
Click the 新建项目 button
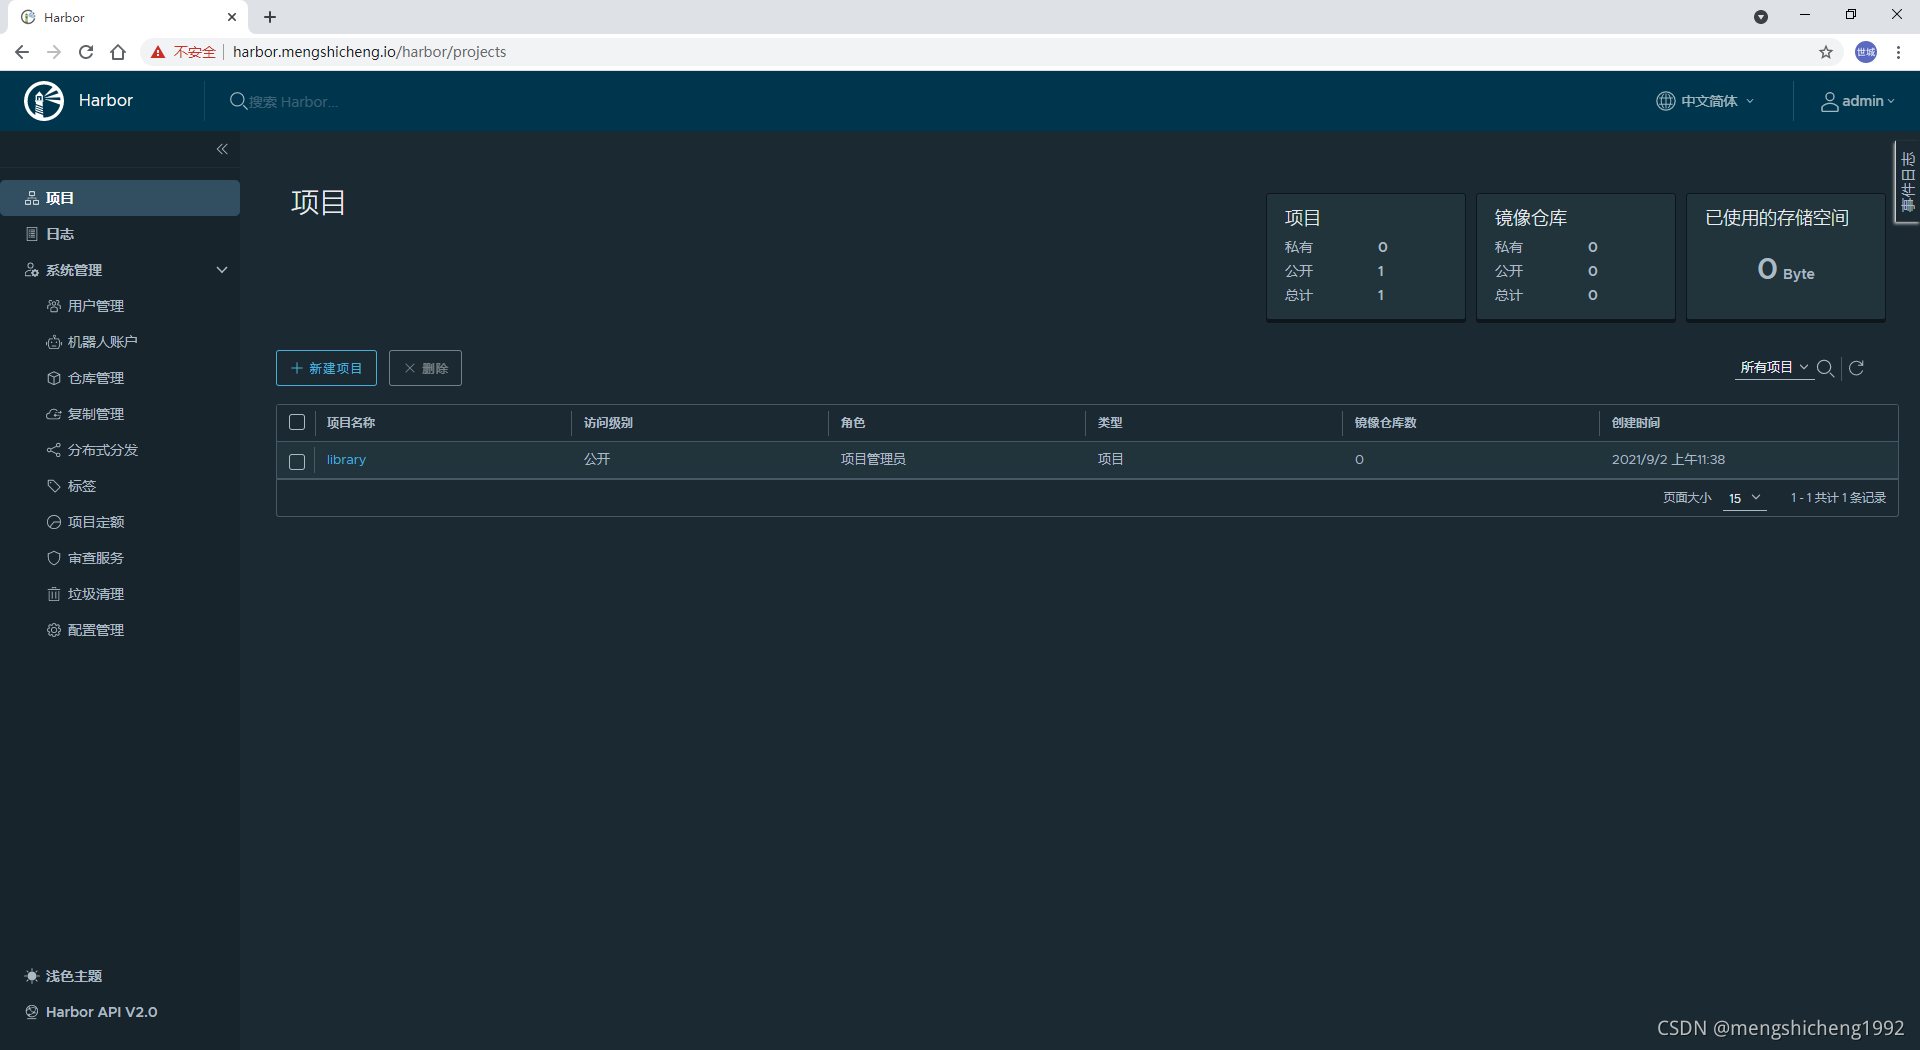pos(326,368)
